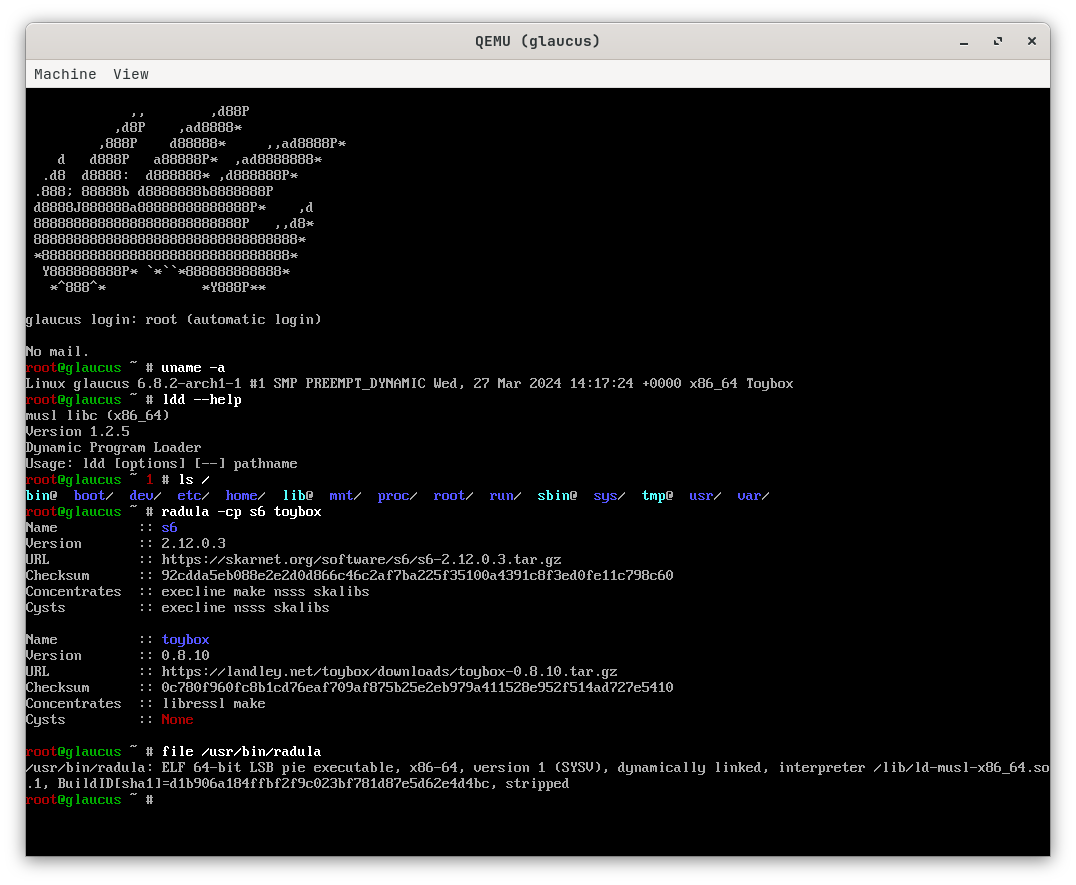Click the red exit status '1' in prompt
This screenshot has height=885, width=1076.
pyautogui.click(x=149, y=480)
